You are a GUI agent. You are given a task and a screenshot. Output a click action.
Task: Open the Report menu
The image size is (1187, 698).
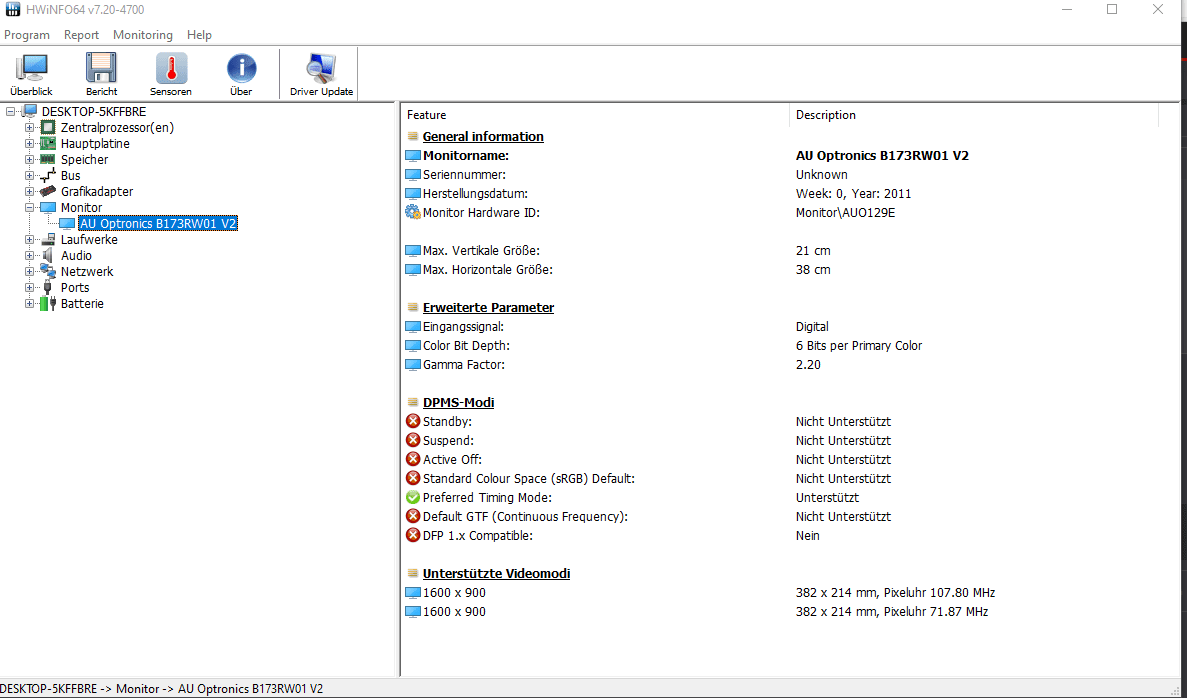(81, 35)
